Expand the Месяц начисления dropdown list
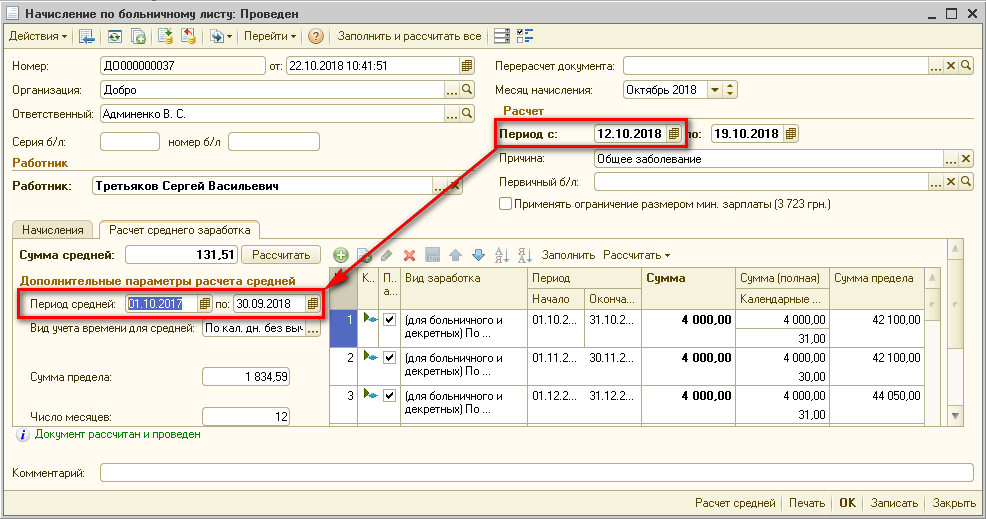This screenshot has width=986, height=519. click(x=714, y=90)
